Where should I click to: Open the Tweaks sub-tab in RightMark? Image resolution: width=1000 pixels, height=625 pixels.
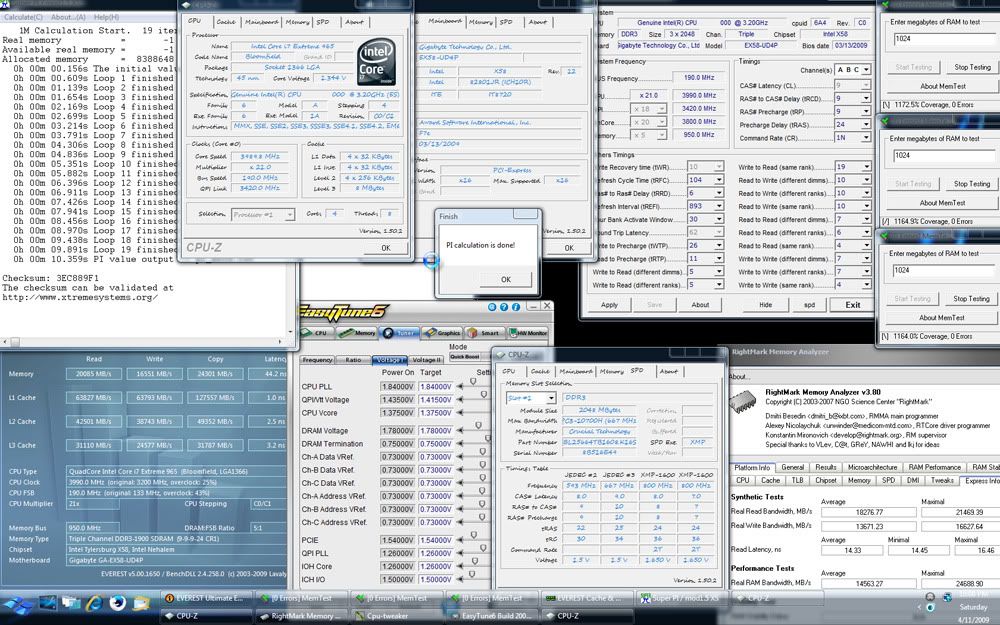[942, 481]
